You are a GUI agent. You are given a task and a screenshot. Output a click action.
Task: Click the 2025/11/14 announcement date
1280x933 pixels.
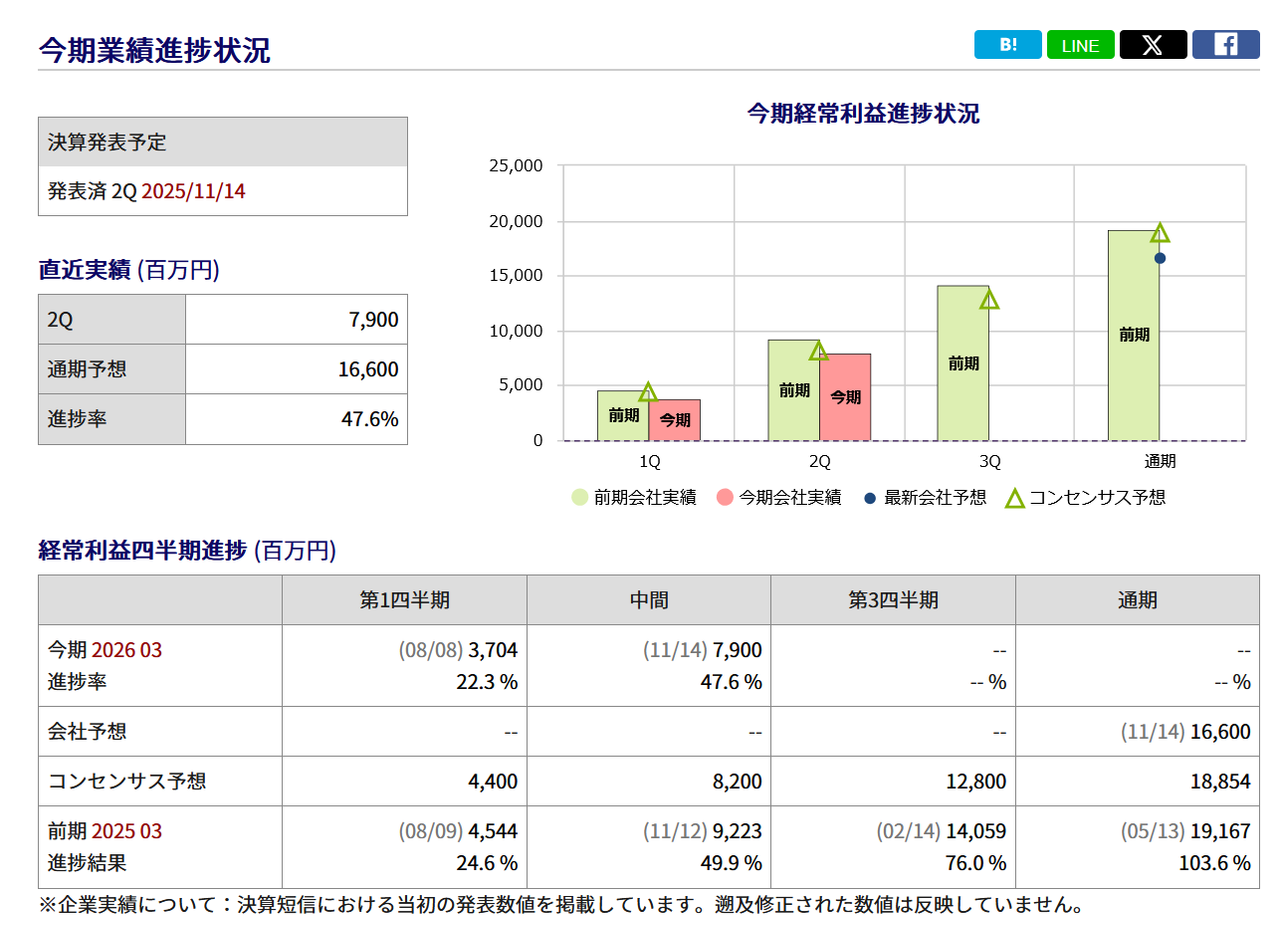tap(193, 191)
